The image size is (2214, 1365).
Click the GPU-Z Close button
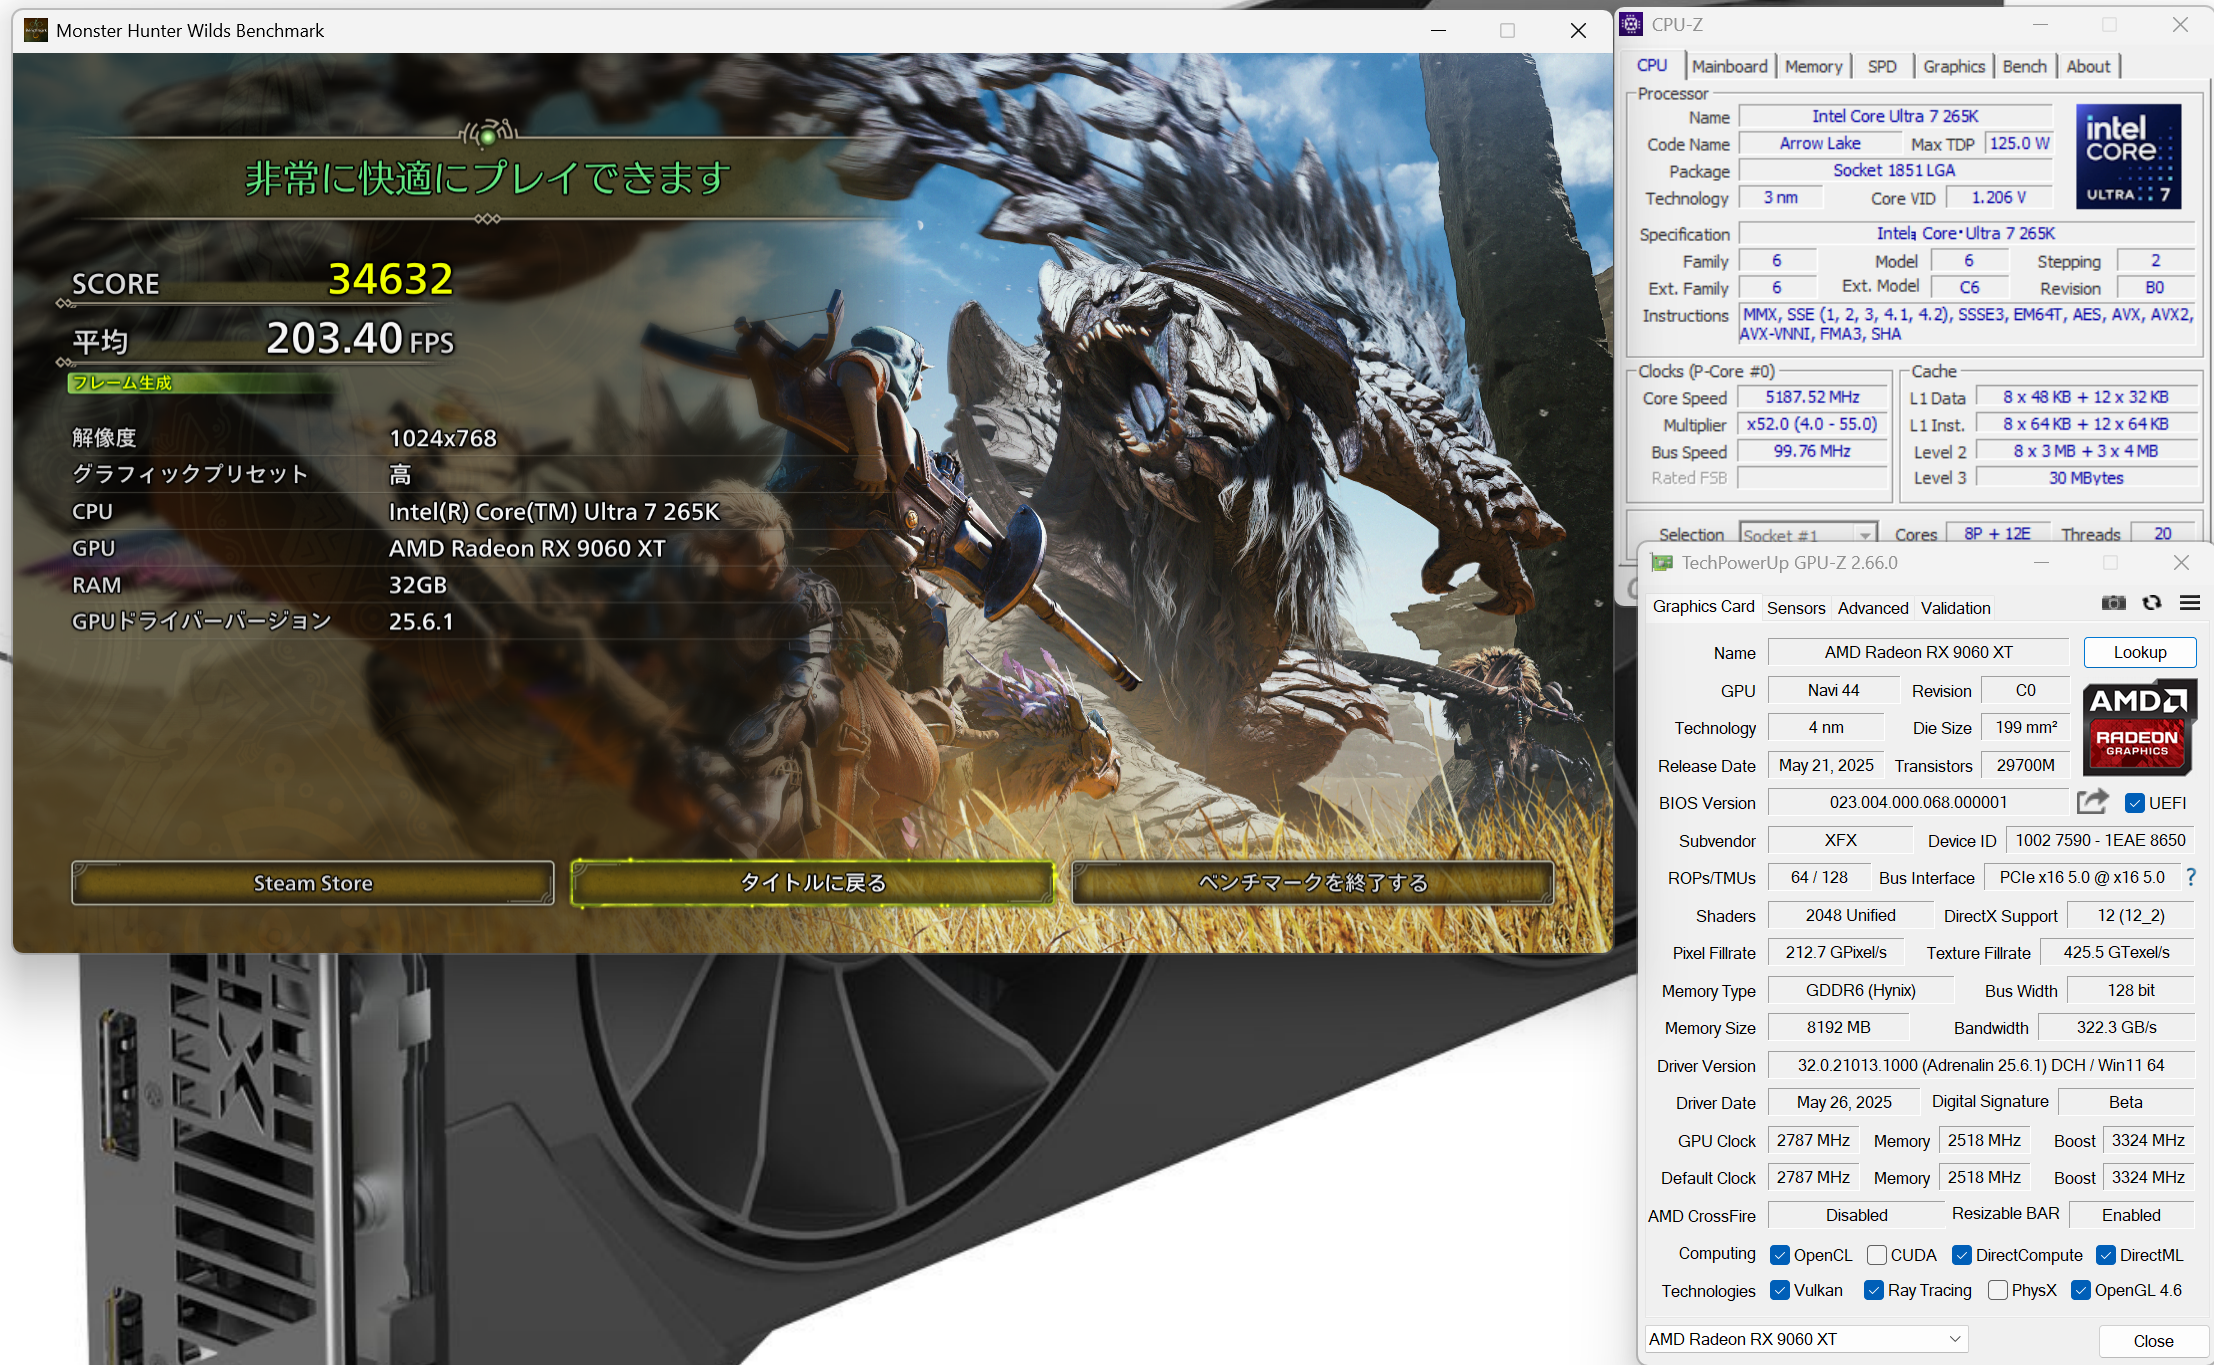(2153, 1341)
